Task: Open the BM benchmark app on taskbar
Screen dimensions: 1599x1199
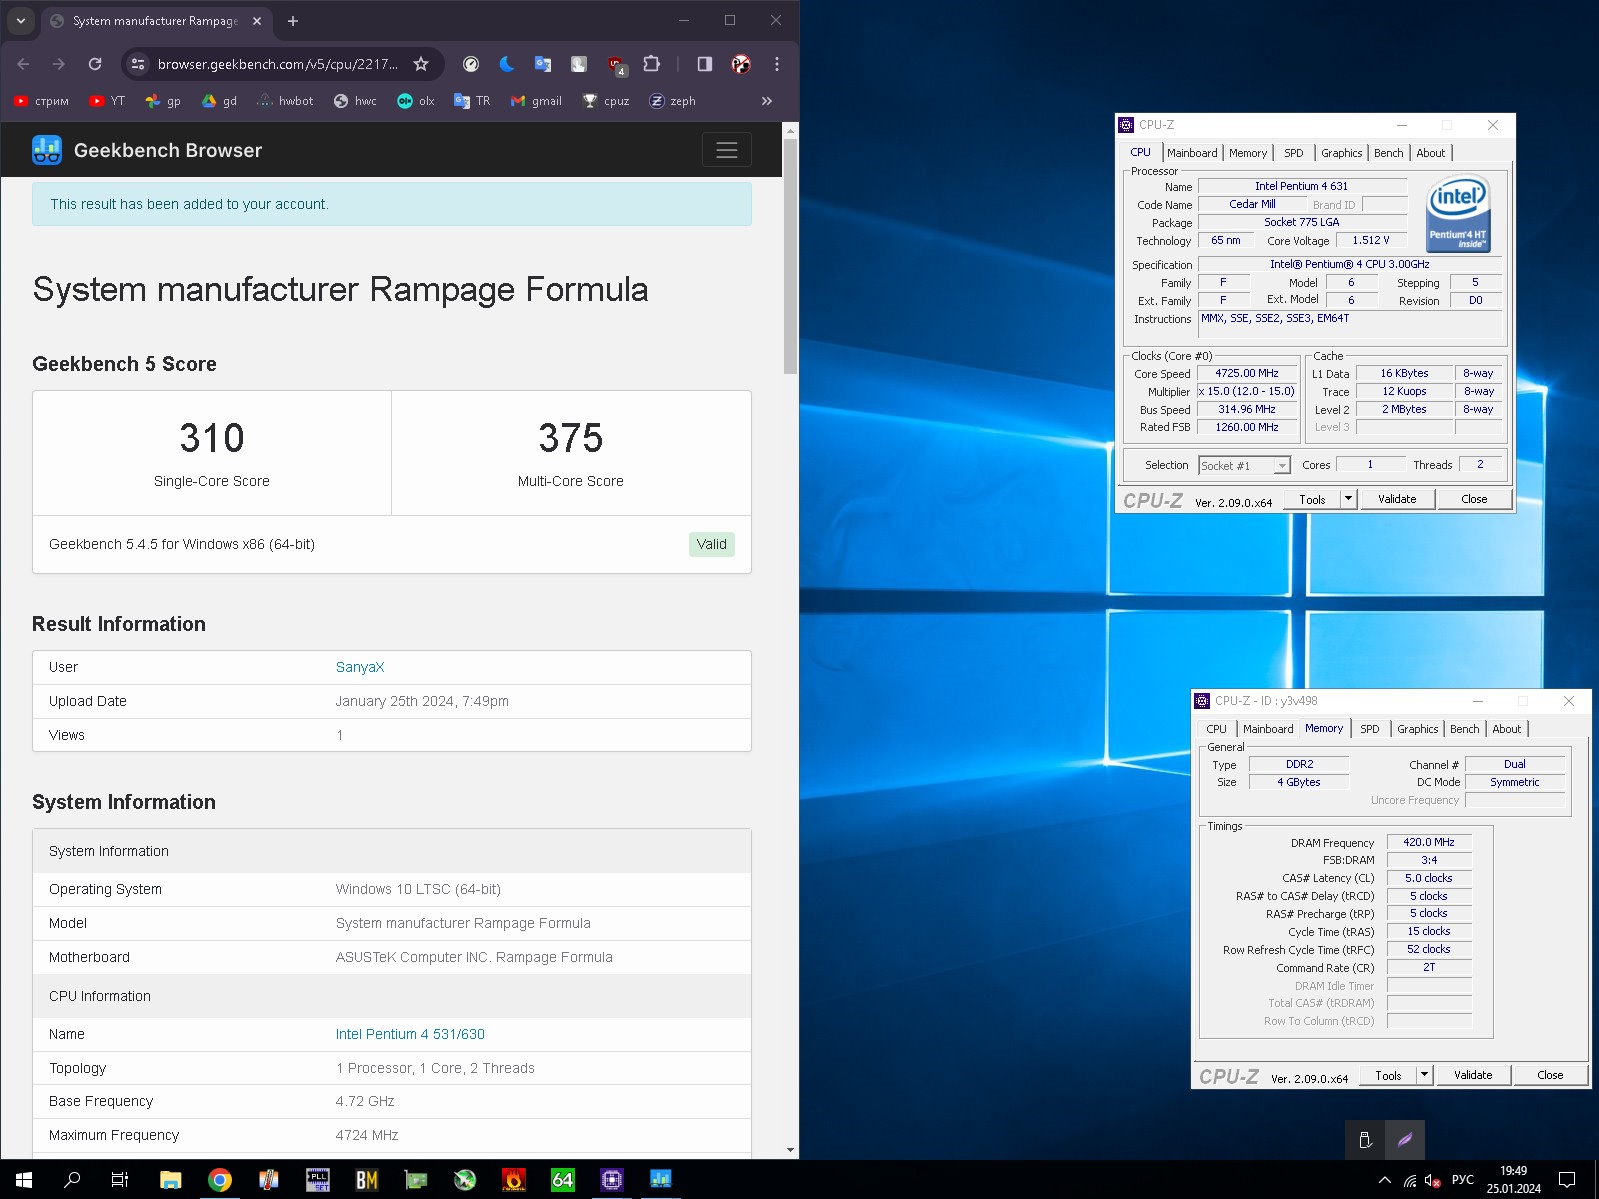Action: pyautogui.click(x=367, y=1180)
